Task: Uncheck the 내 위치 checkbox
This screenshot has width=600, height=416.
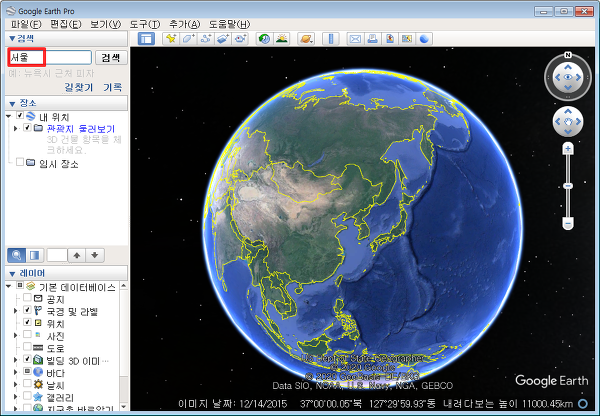Action: coord(20,116)
